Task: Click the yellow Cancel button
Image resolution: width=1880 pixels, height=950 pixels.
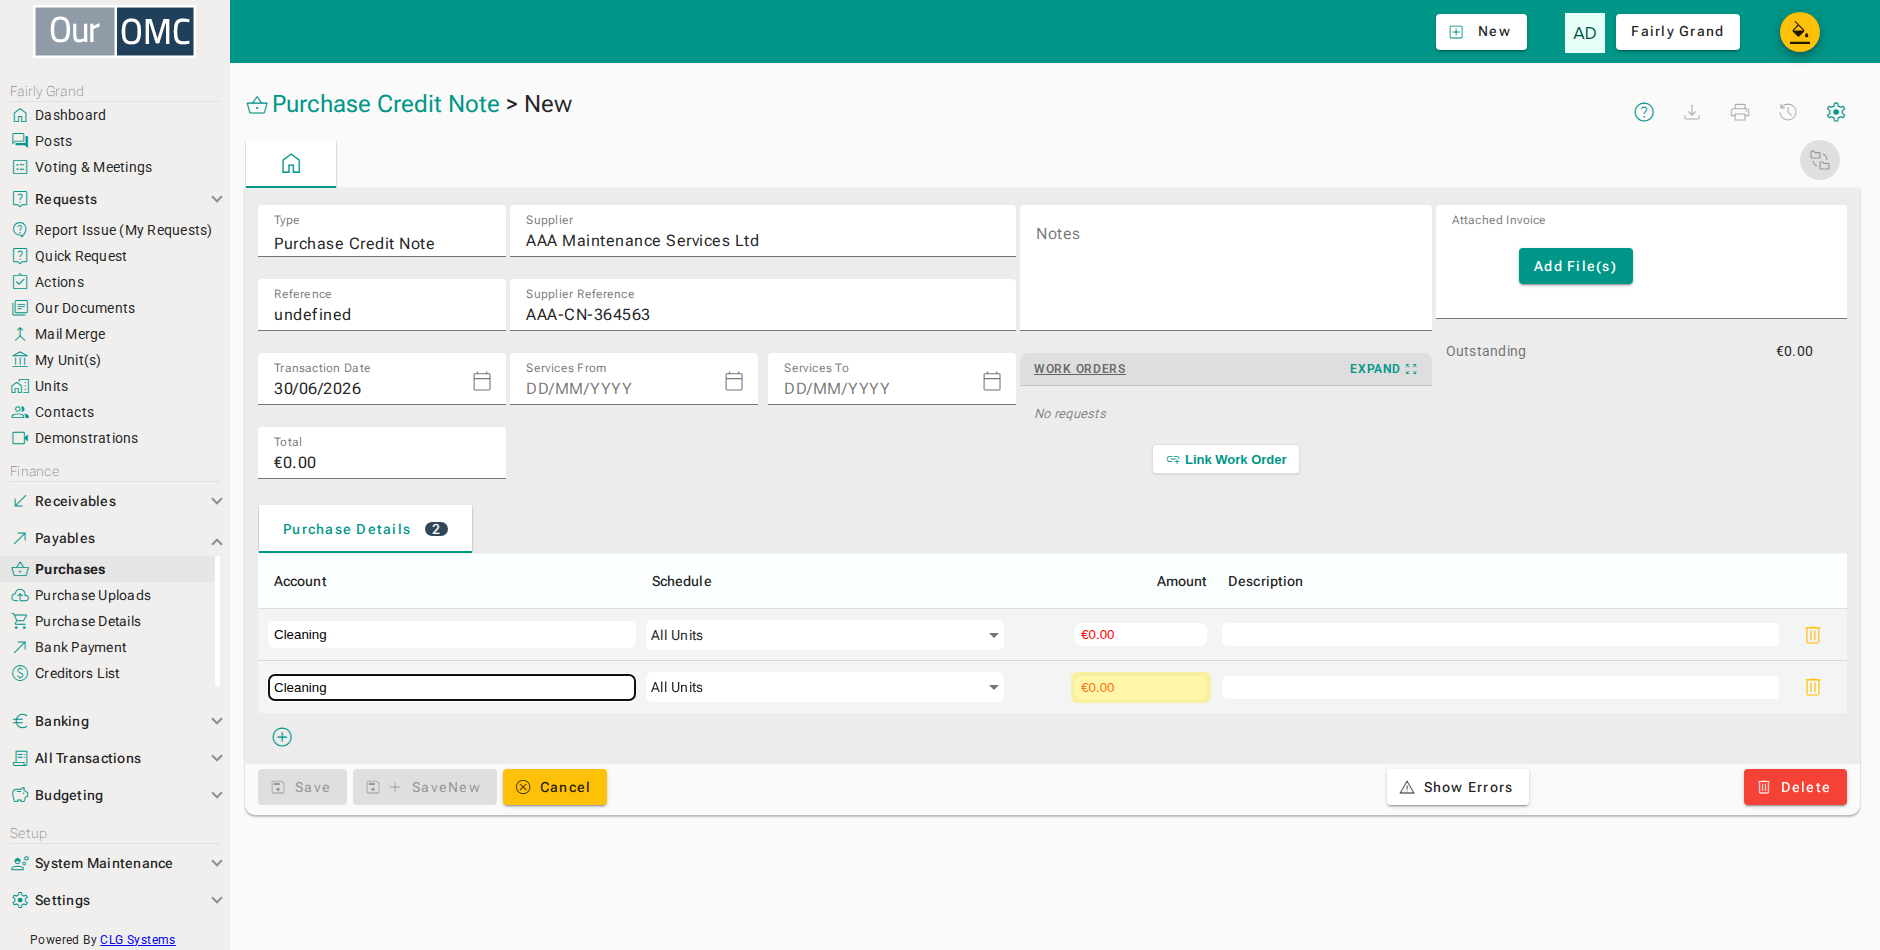Action: click(x=555, y=787)
